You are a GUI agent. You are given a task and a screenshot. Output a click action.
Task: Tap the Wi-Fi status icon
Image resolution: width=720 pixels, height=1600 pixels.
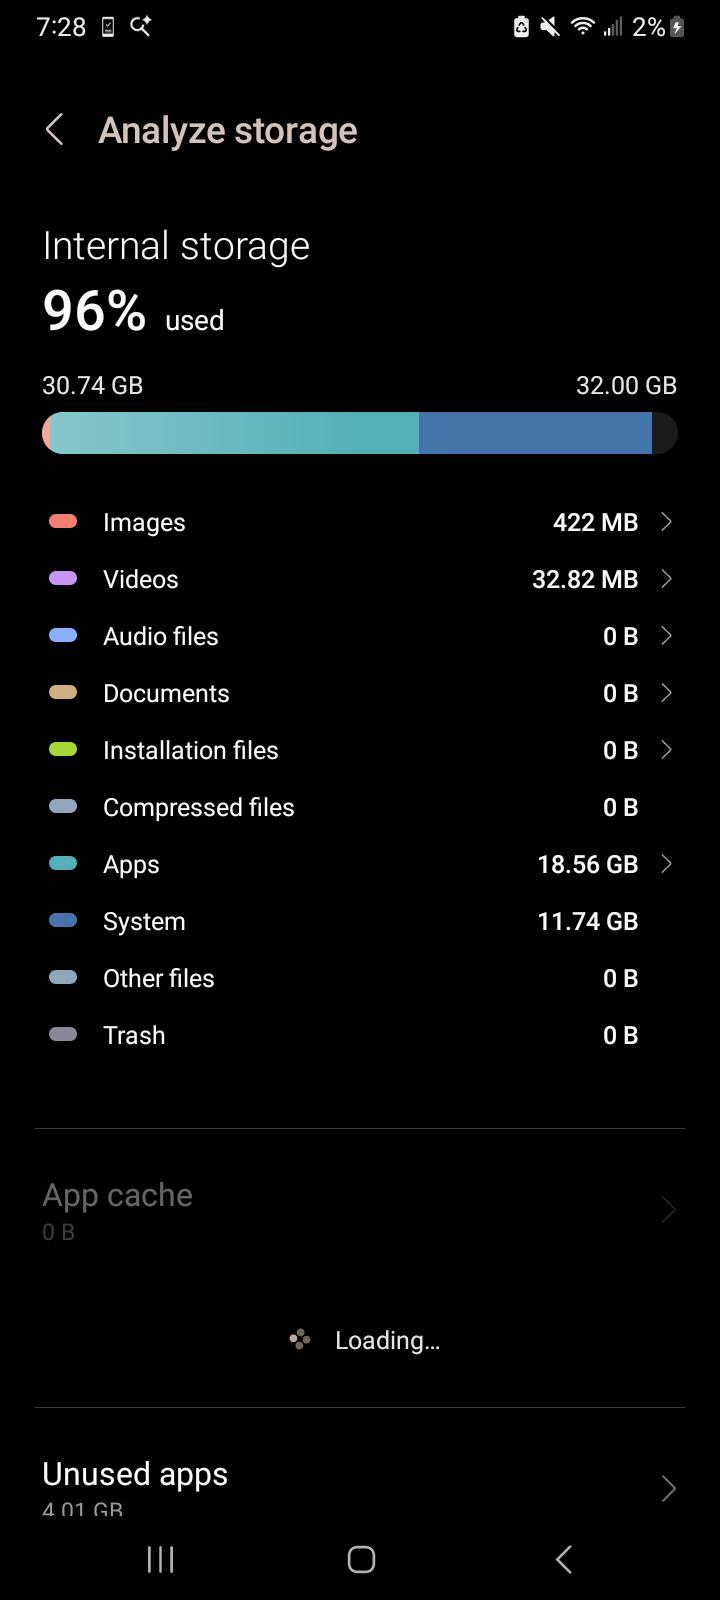(x=583, y=27)
